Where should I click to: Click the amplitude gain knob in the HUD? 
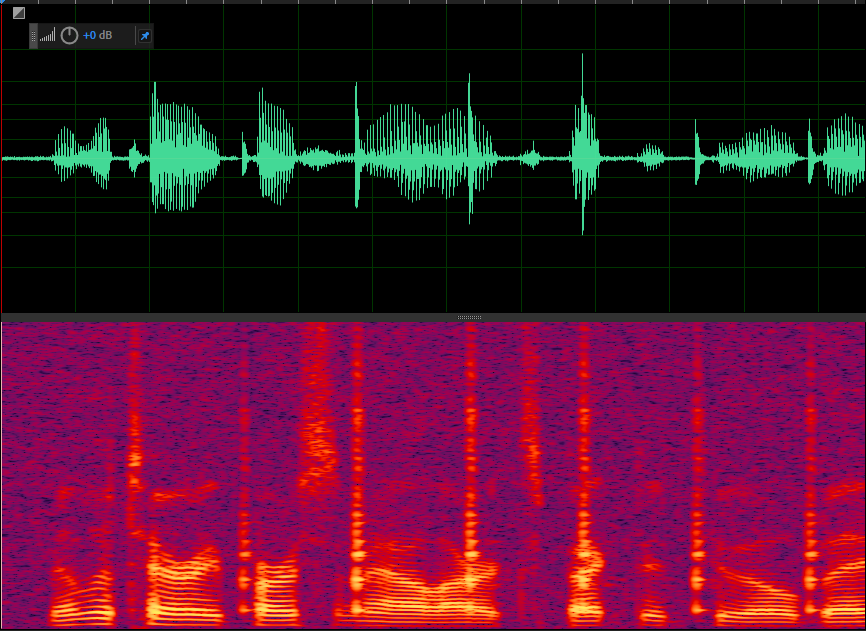click(69, 36)
